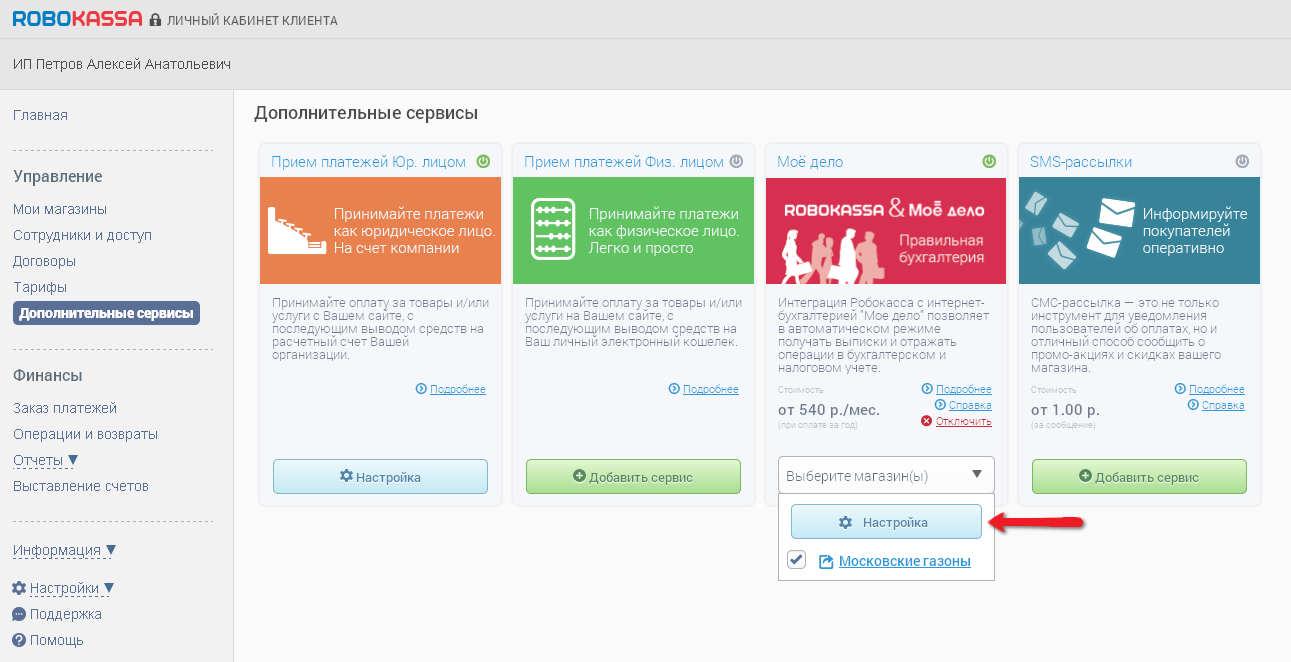Screen dimensions: 1291x662
Task: Click the orange stairs banner image
Action: 380,230
